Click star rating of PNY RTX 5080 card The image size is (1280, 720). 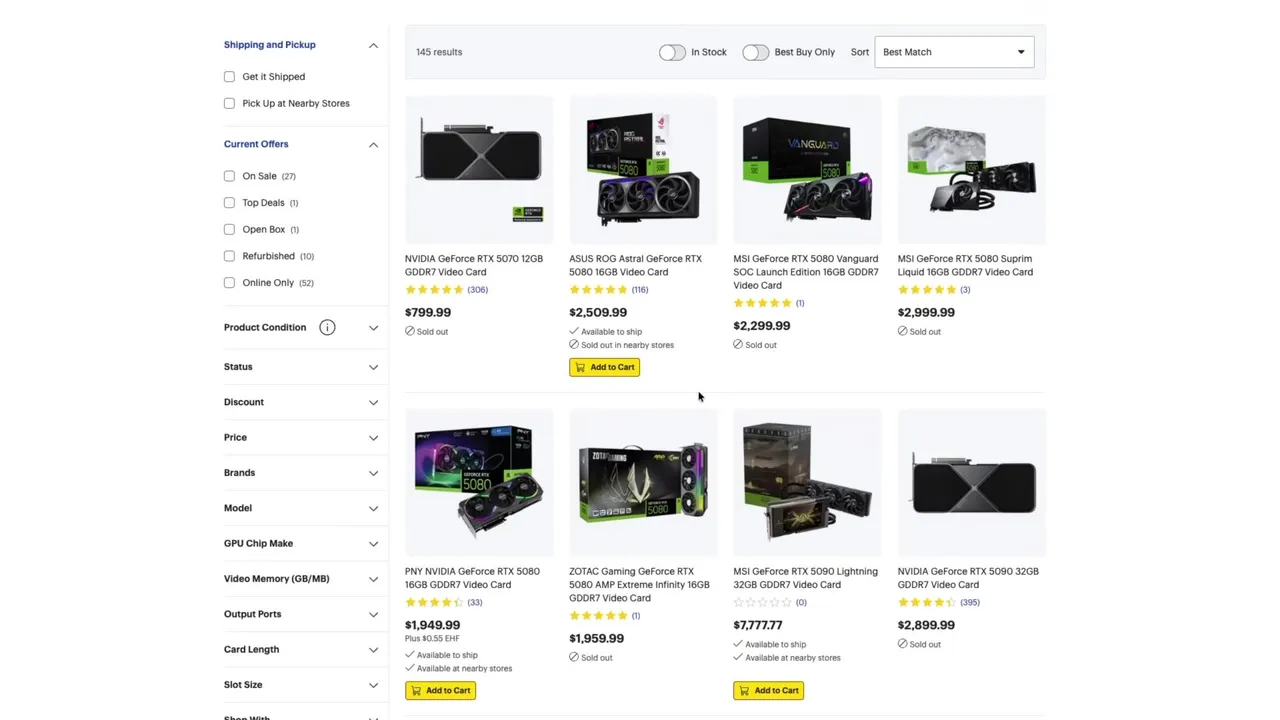(x=434, y=603)
